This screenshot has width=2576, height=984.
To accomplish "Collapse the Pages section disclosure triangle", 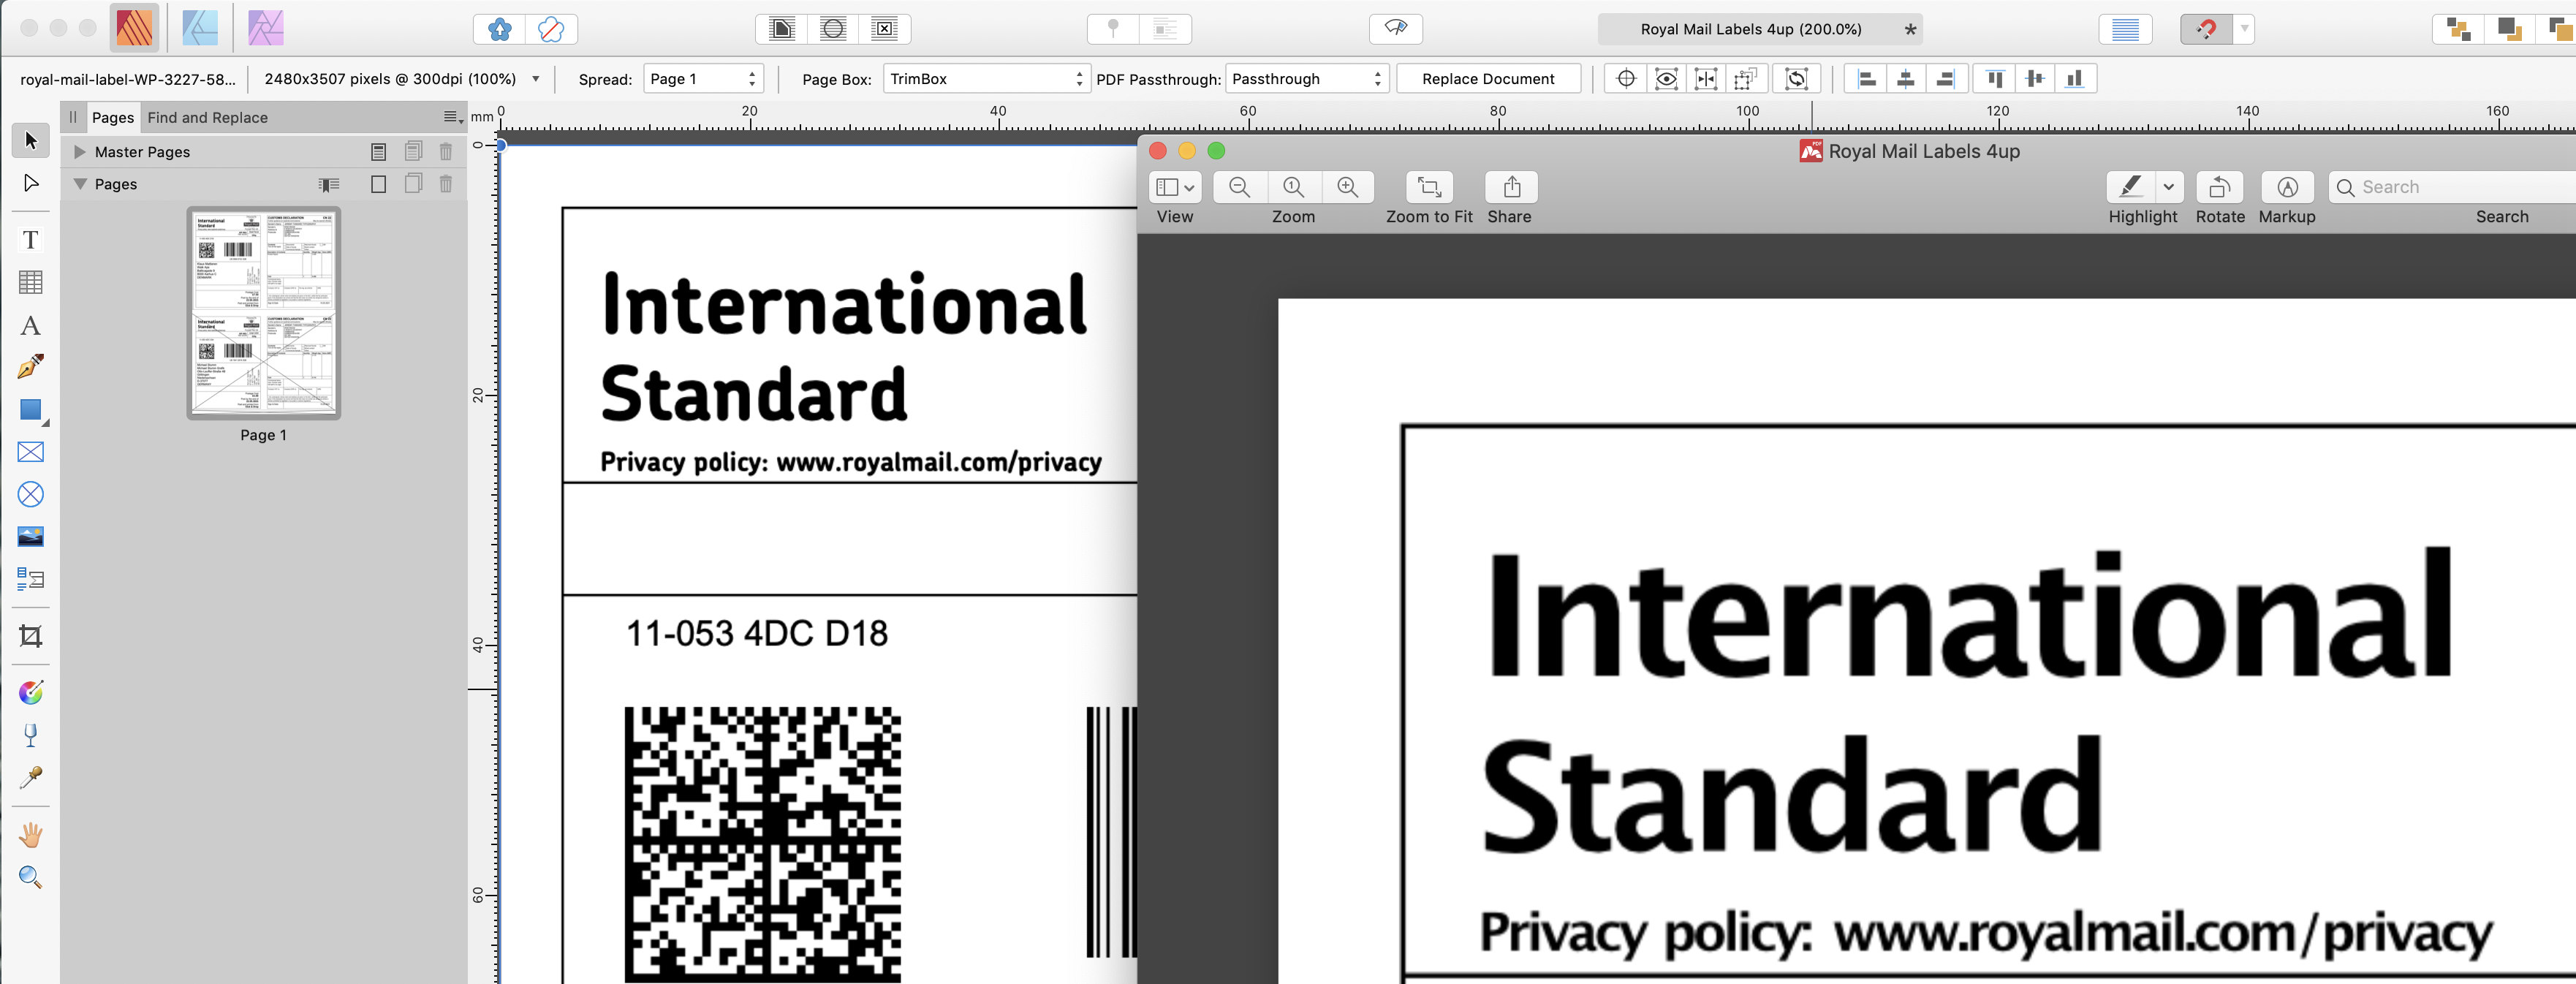I will [79, 184].
